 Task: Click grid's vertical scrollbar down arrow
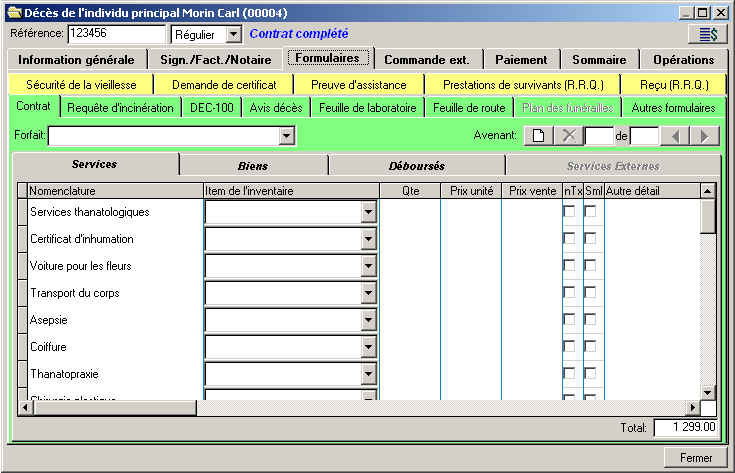tap(708, 392)
